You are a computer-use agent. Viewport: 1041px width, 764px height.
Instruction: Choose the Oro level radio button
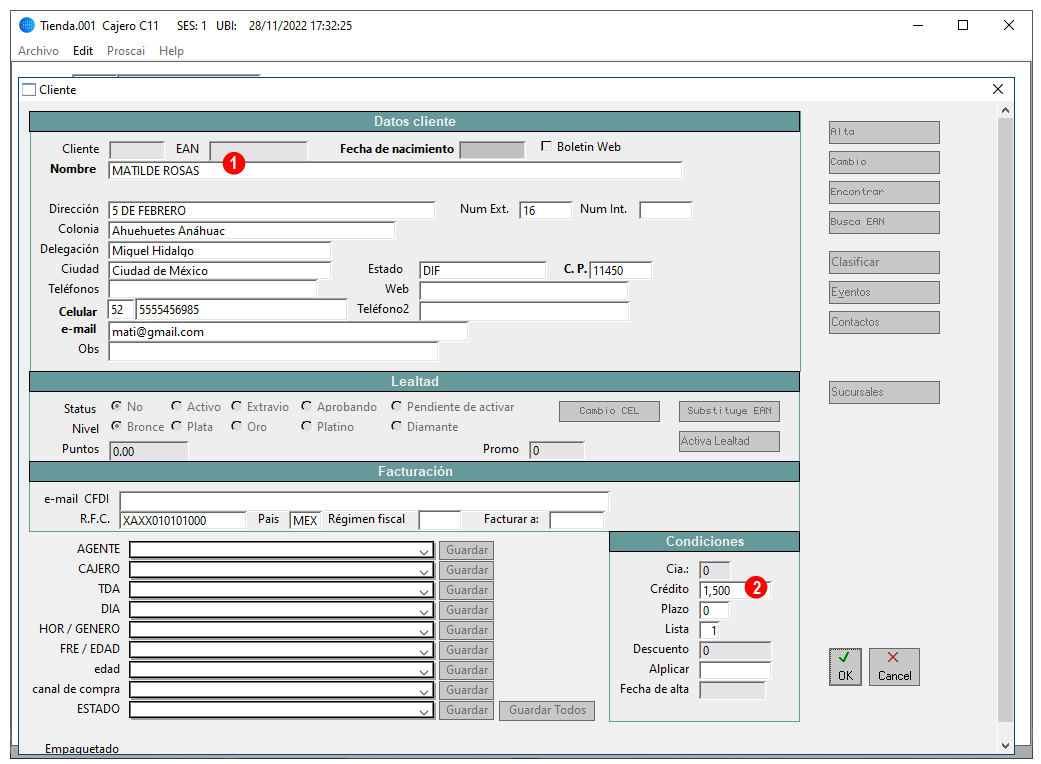click(x=236, y=425)
